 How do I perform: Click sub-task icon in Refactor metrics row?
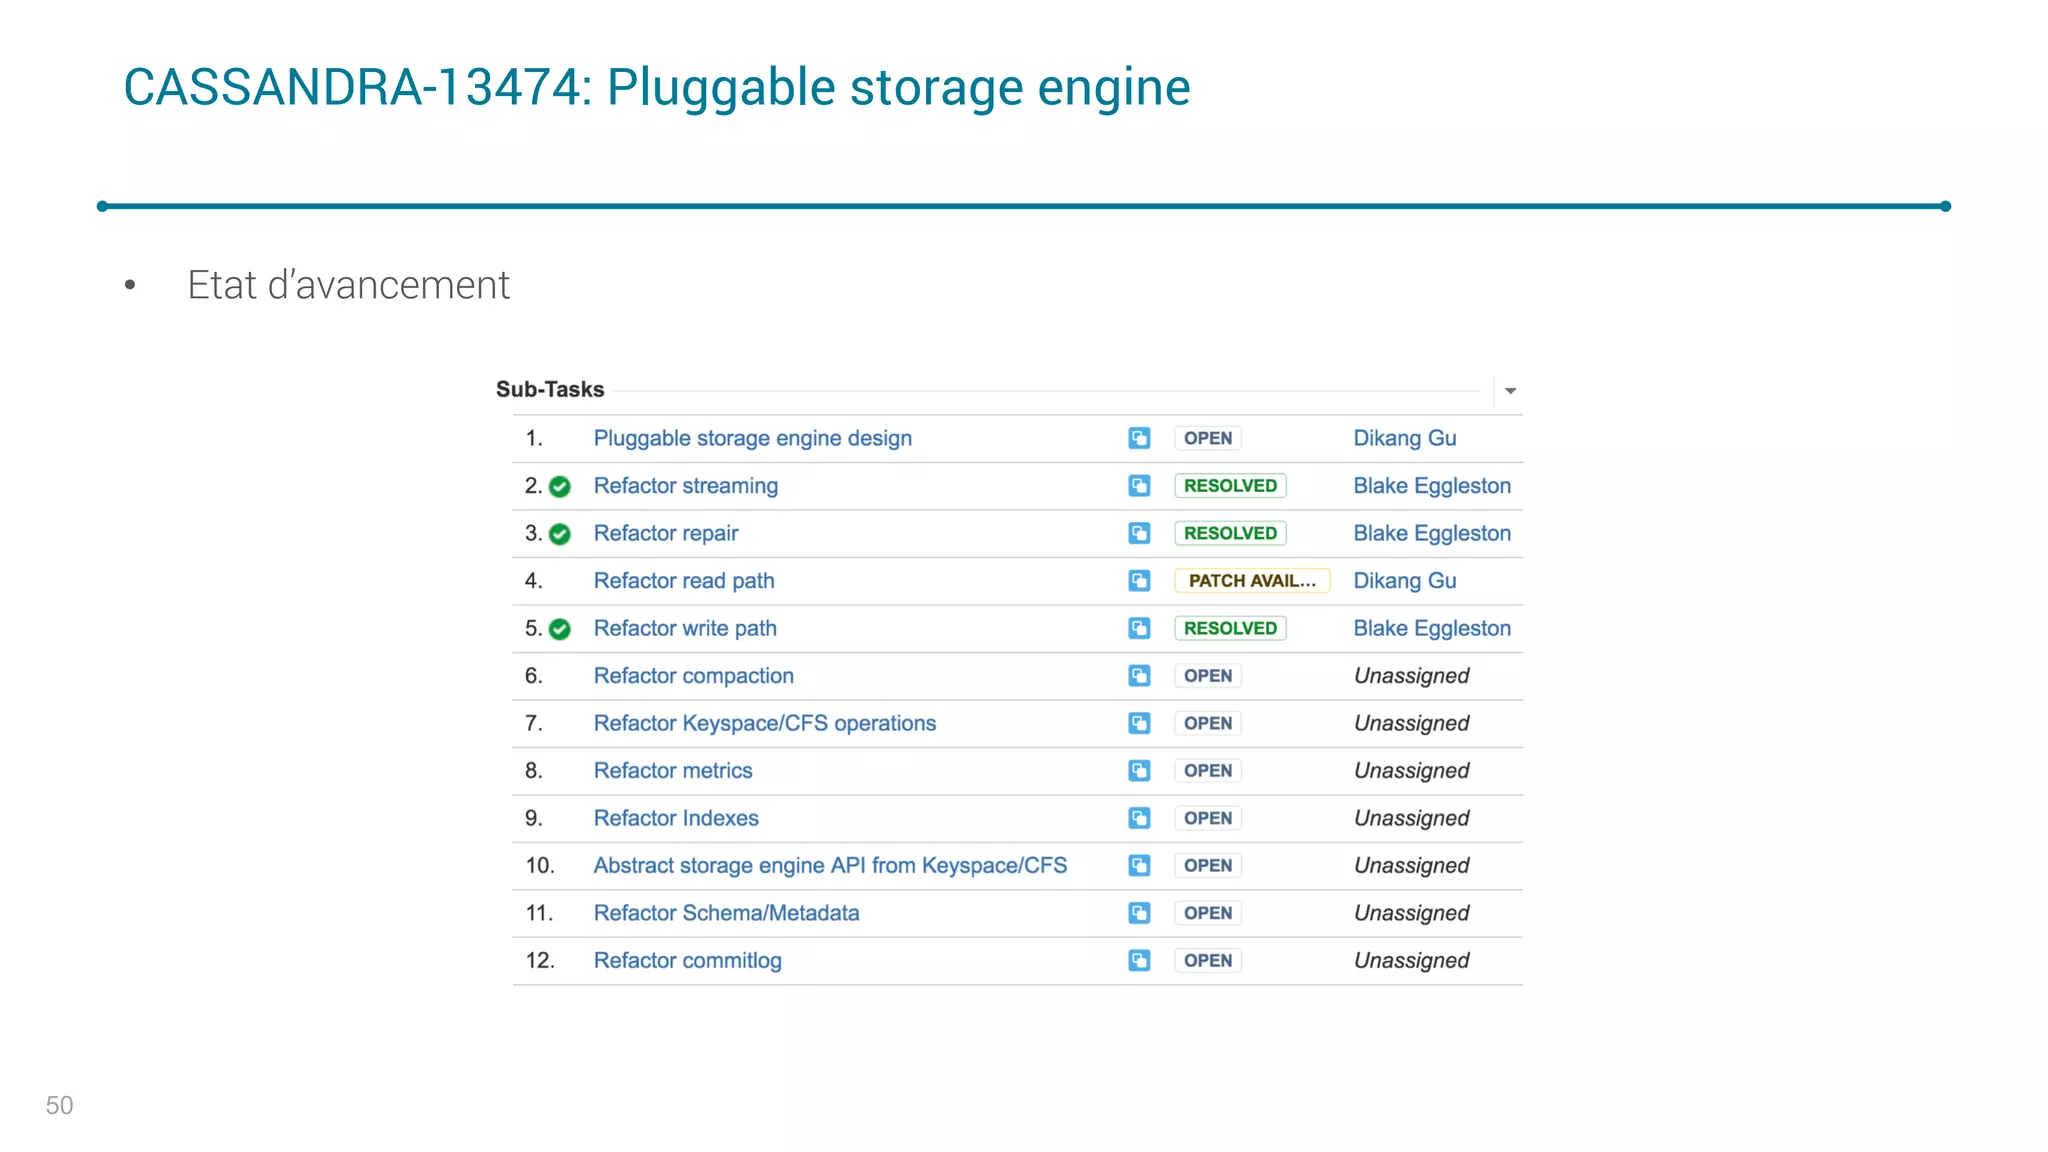pyautogui.click(x=1139, y=771)
